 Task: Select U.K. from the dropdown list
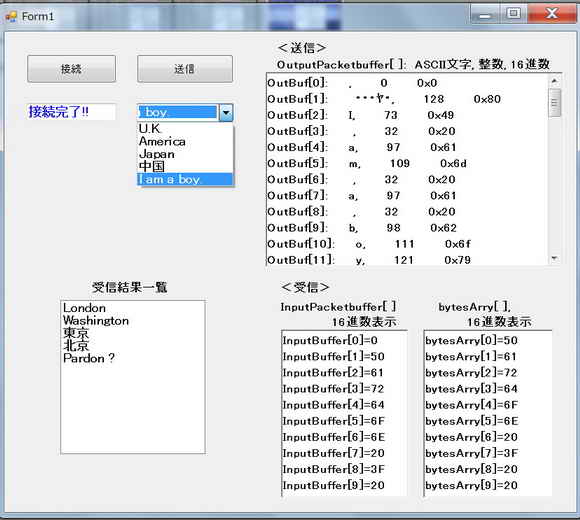(185, 129)
